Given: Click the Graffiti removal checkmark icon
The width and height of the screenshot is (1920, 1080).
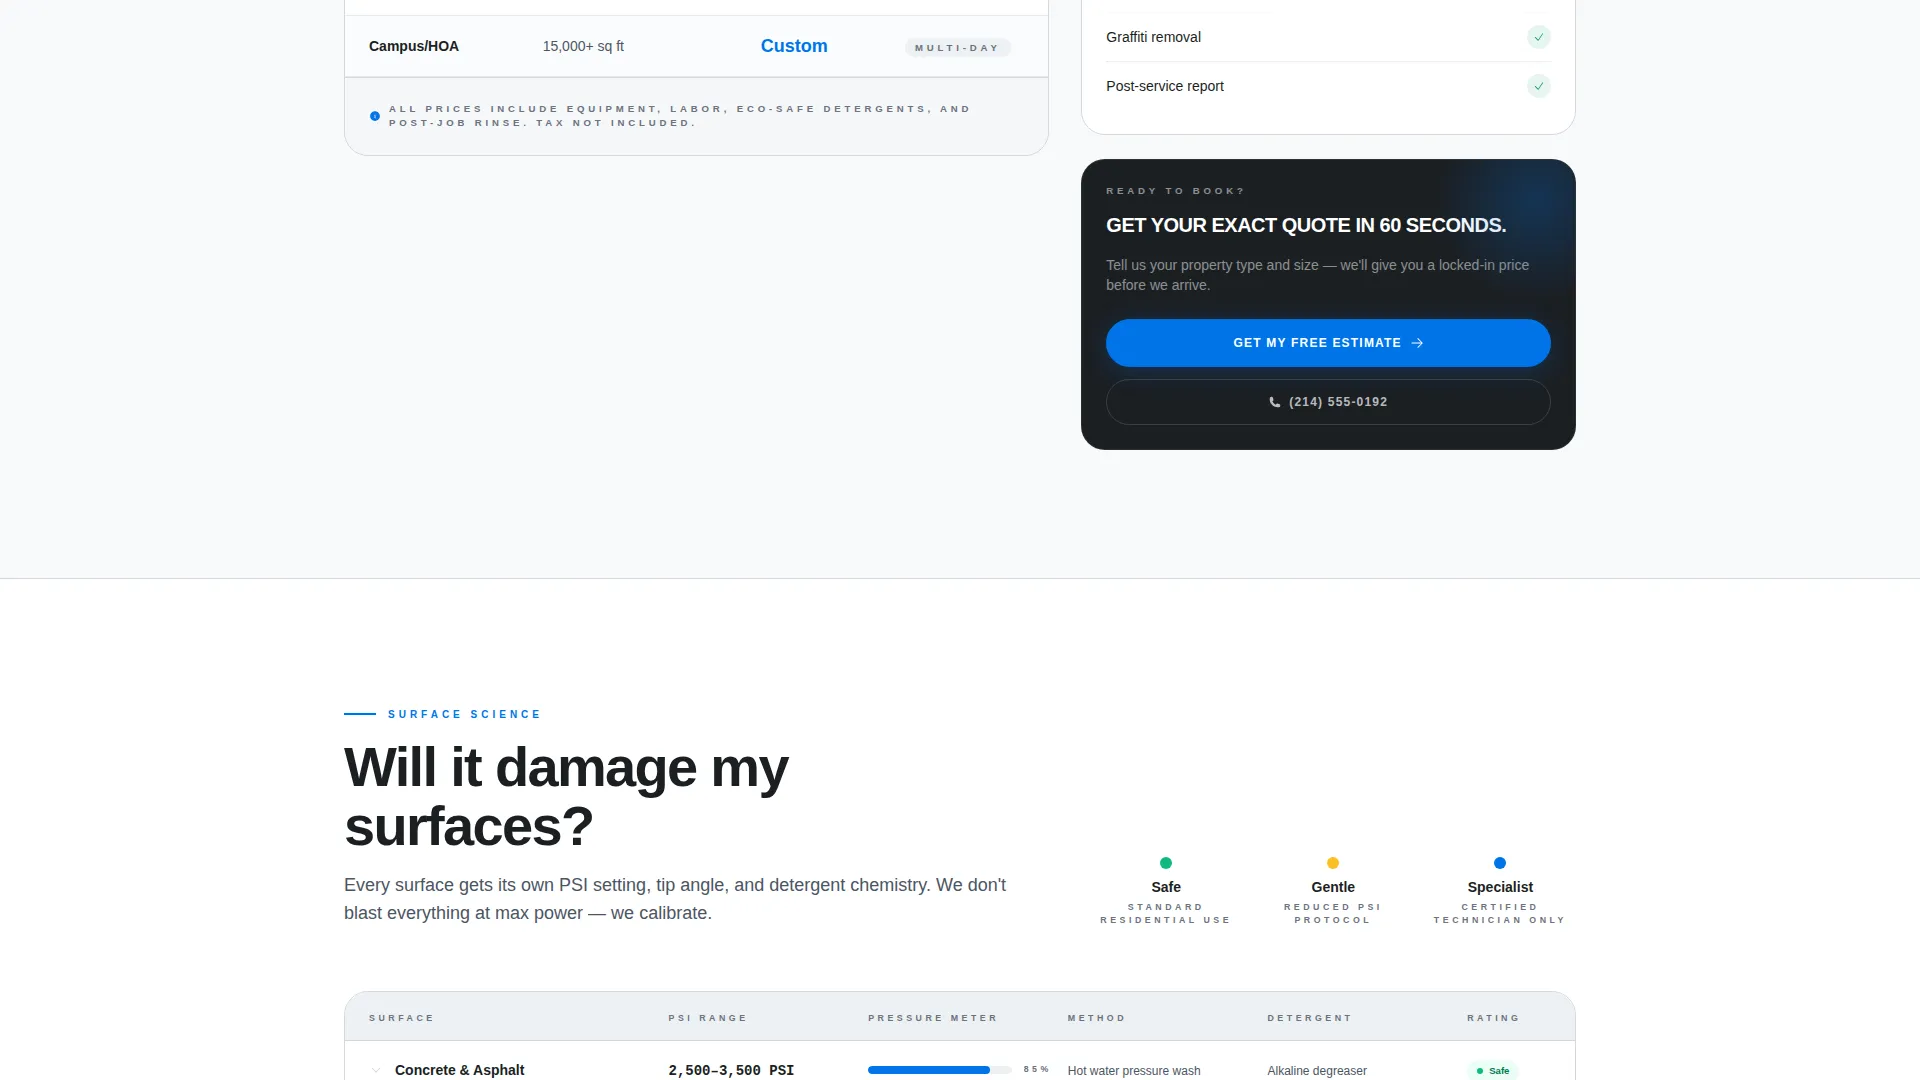Looking at the screenshot, I should [x=1539, y=37].
